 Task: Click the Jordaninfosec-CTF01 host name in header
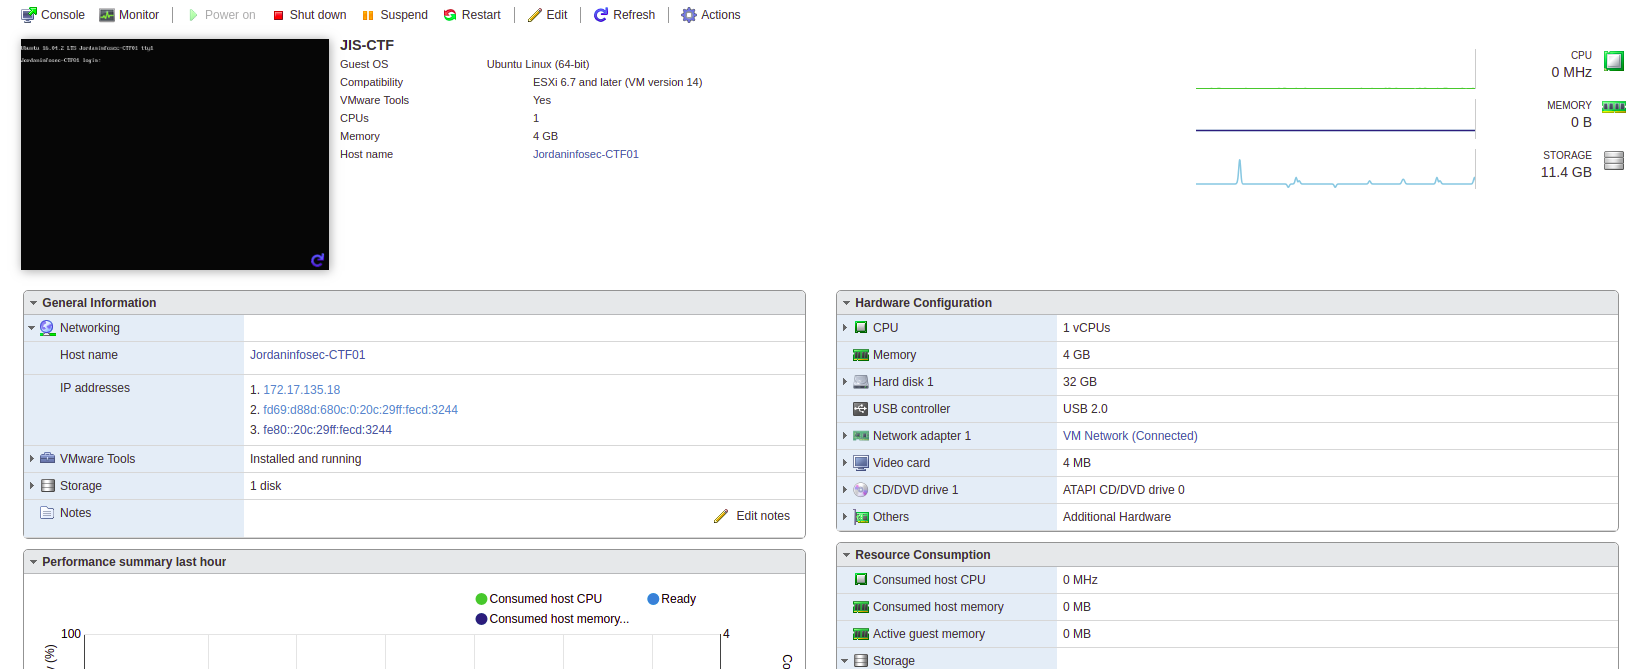[x=586, y=154]
